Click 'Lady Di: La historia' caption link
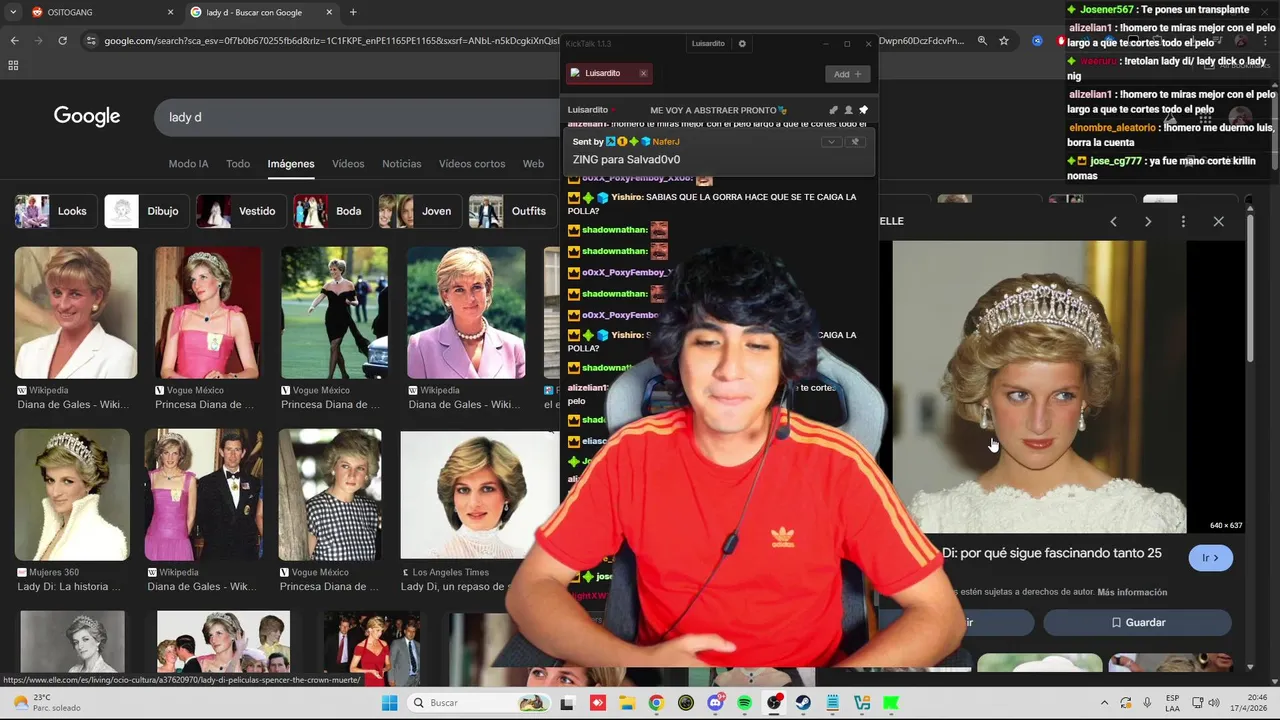 click(69, 587)
